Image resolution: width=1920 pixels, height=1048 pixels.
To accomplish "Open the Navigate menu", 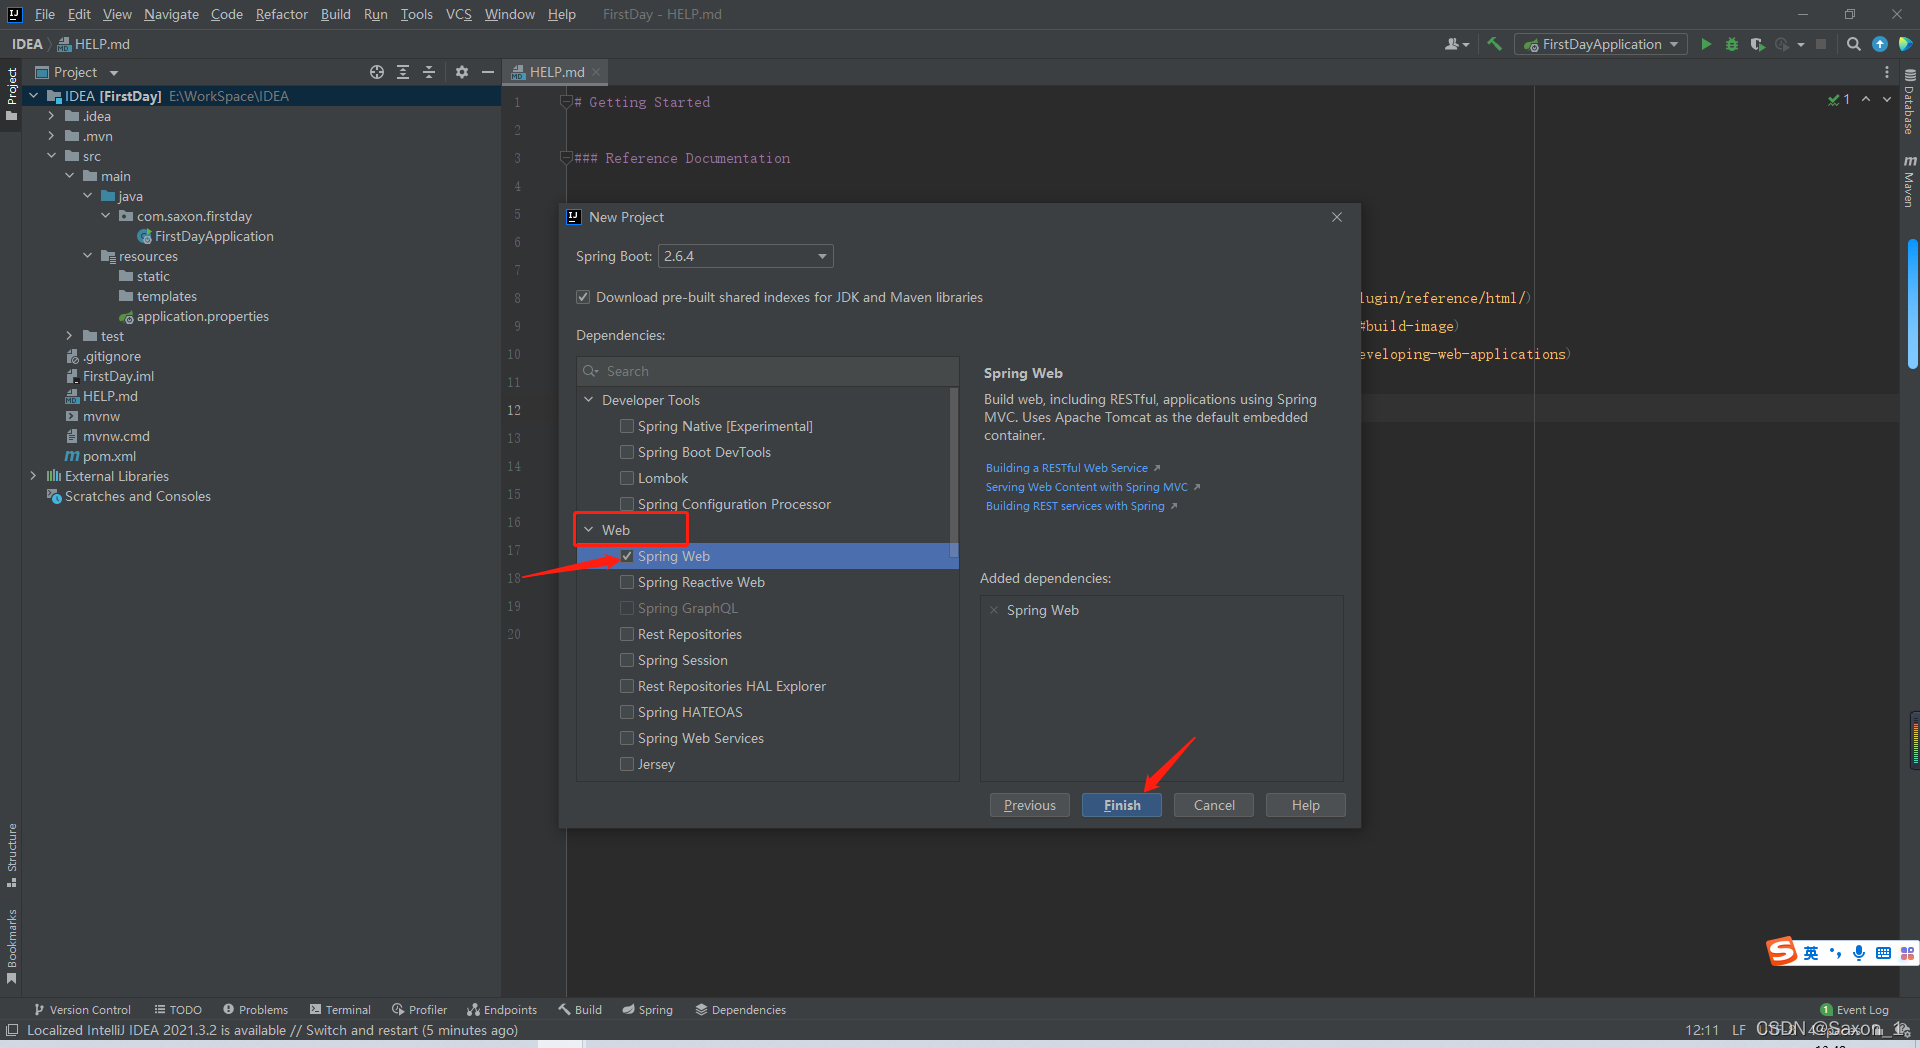I will 171,14.
